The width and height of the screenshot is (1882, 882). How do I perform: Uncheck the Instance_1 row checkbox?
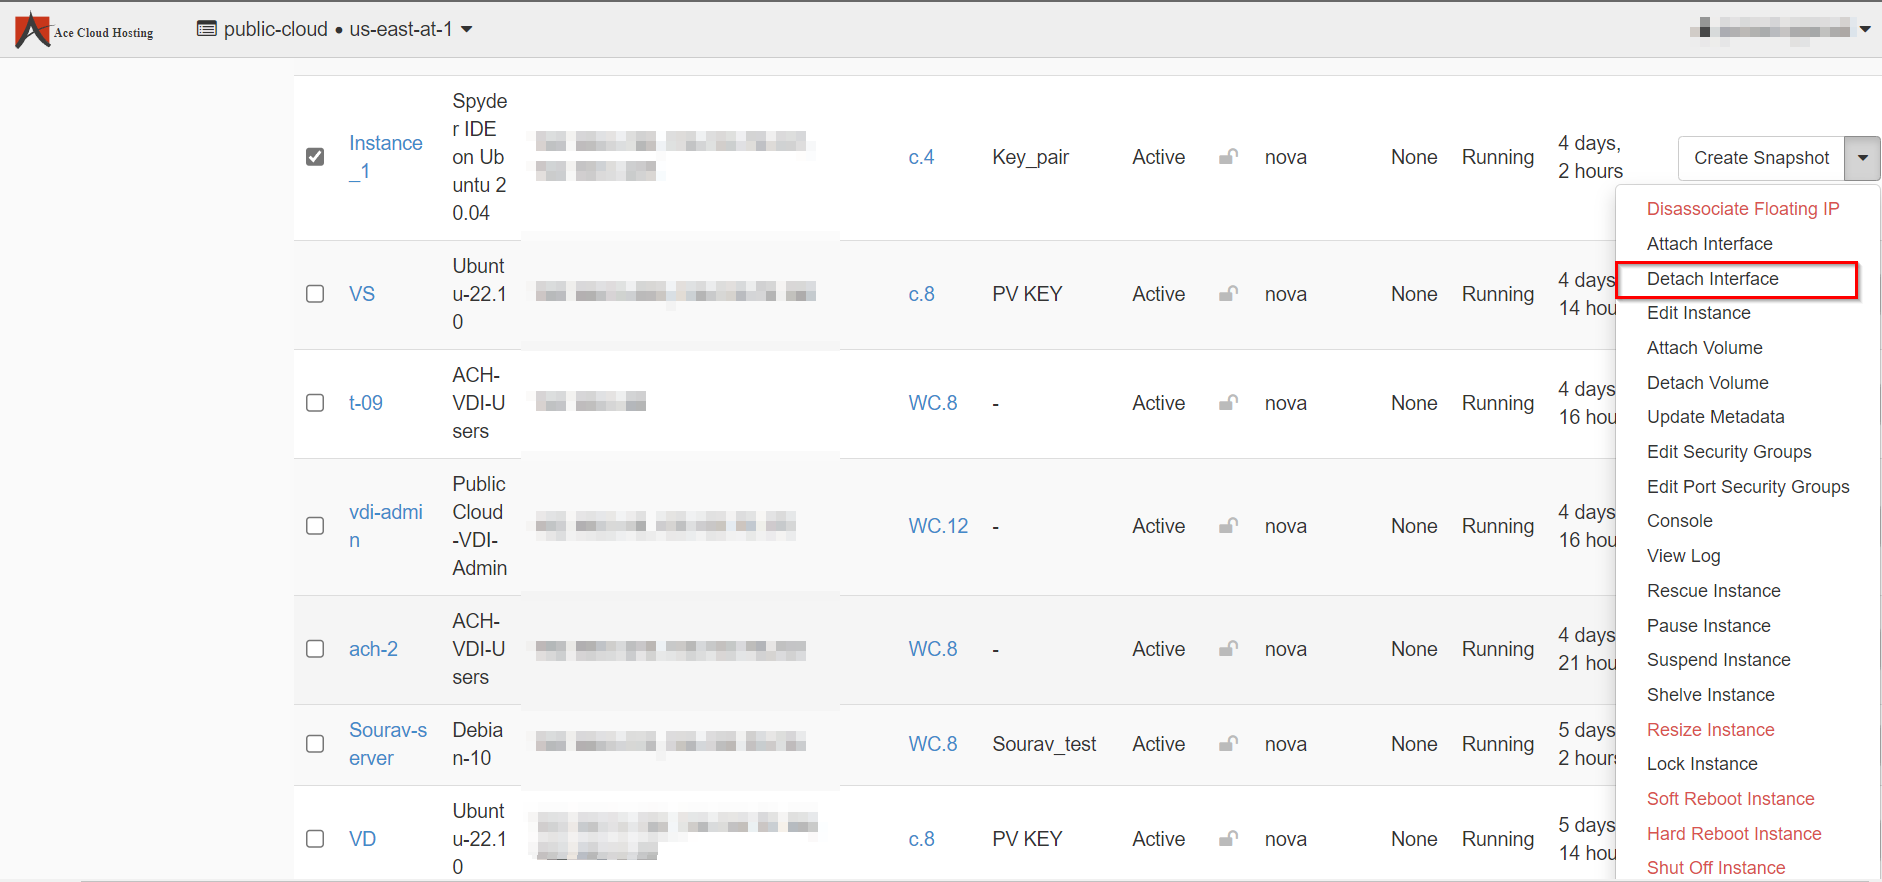coord(315,157)
